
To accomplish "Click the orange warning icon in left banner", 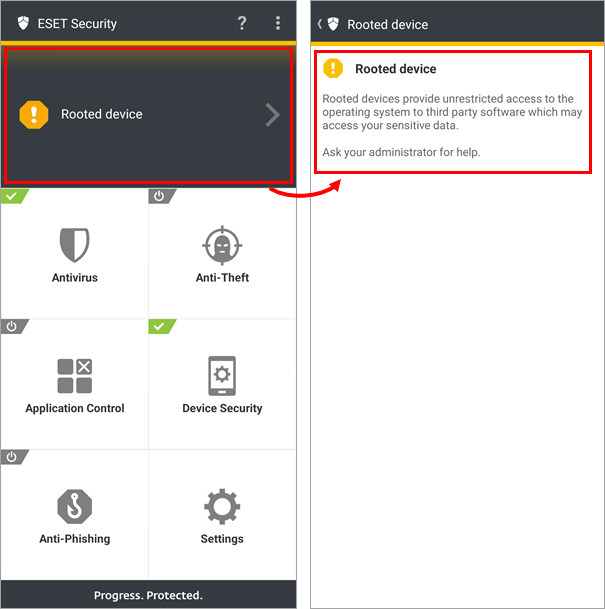I will (34, 115).
